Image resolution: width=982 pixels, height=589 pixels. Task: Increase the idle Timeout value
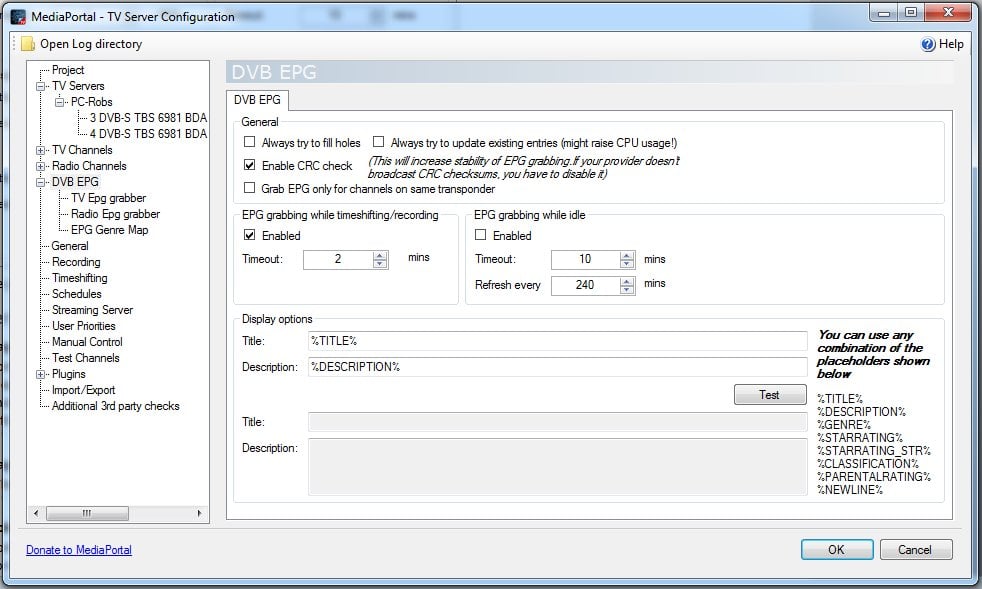click(x=627, y=255)
